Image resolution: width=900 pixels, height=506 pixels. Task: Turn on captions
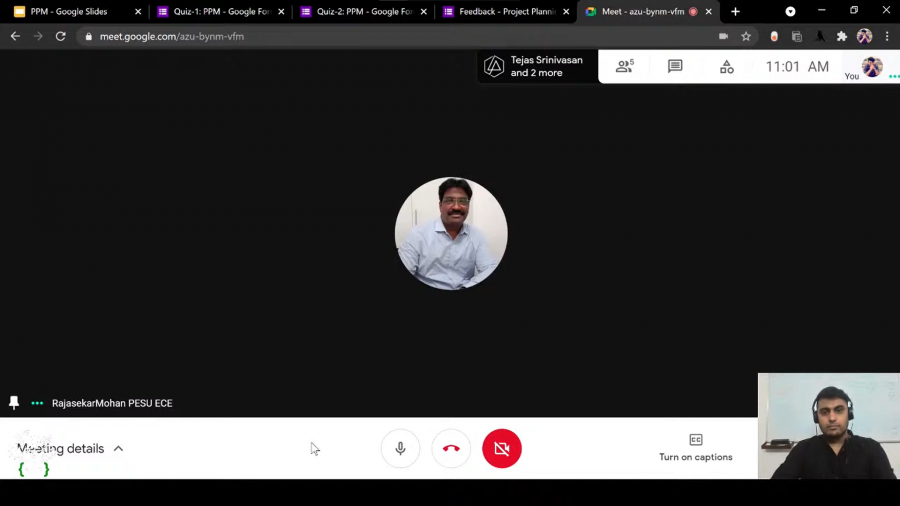click(696, 447)
